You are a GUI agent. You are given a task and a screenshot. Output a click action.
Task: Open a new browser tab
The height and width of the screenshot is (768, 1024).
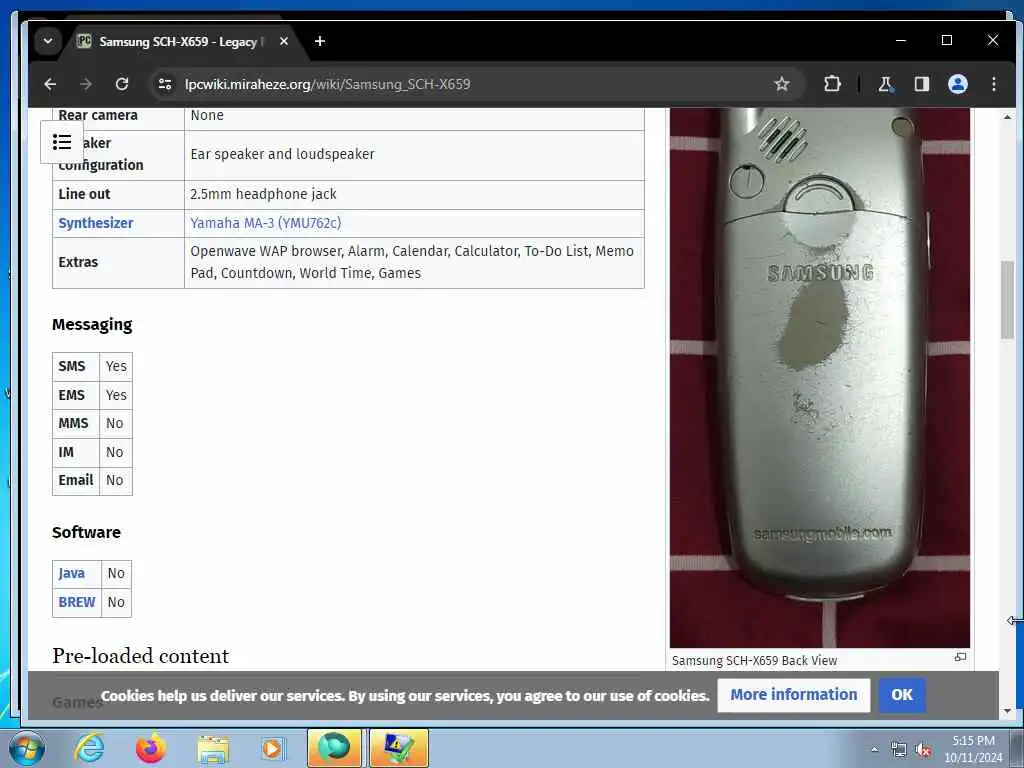coord(319,41)
